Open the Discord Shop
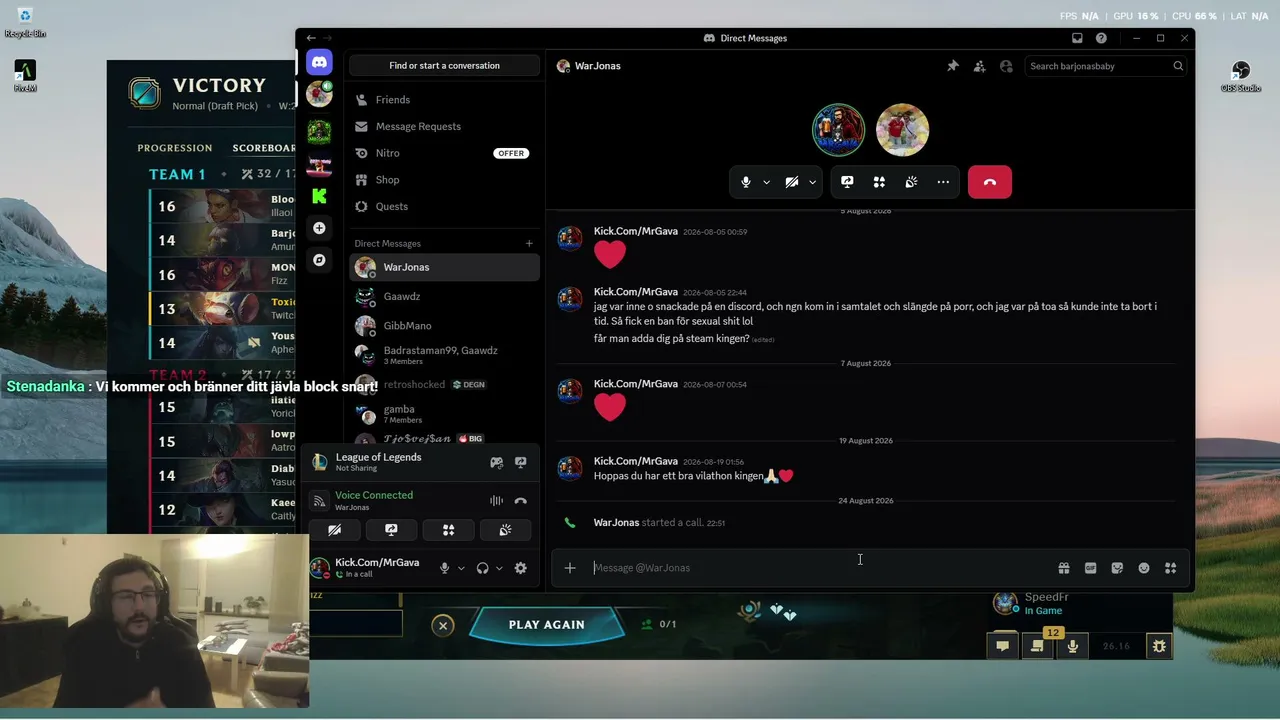Screen dimensions: 1280x720 point(444,180)
